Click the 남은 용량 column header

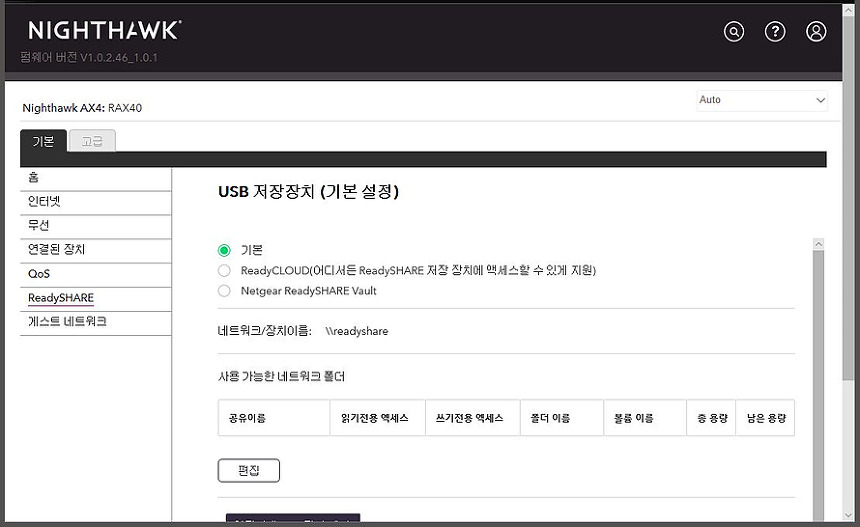pyautogui.click(x=765, y=418)
